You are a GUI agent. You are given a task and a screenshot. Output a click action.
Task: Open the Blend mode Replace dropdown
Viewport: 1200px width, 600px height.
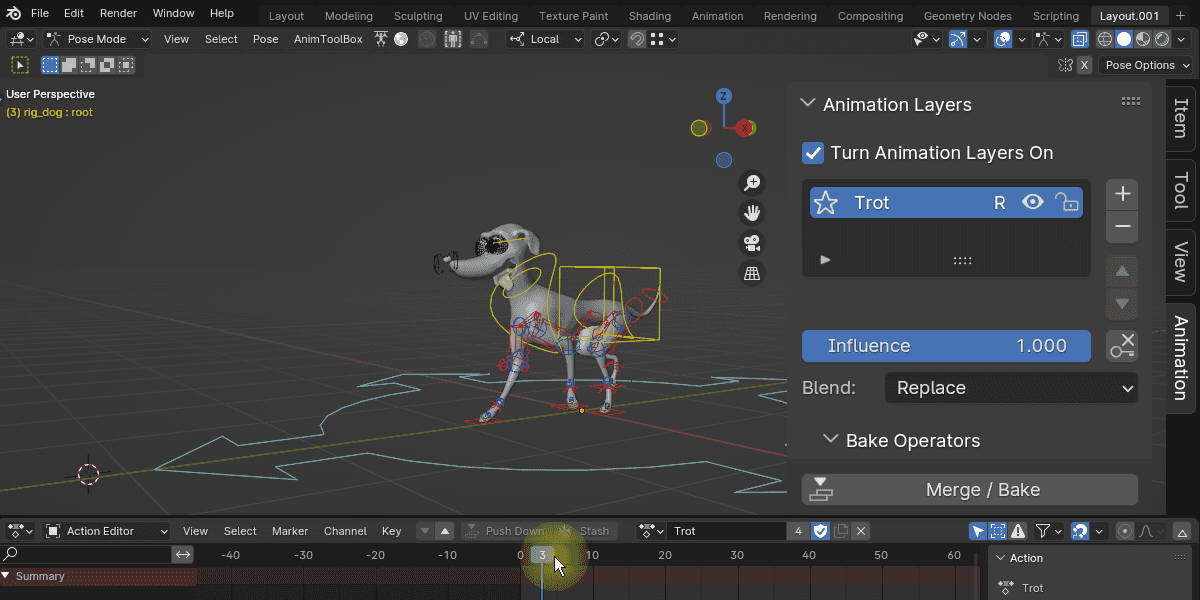pyautogui.click(x=1011, y=388)
